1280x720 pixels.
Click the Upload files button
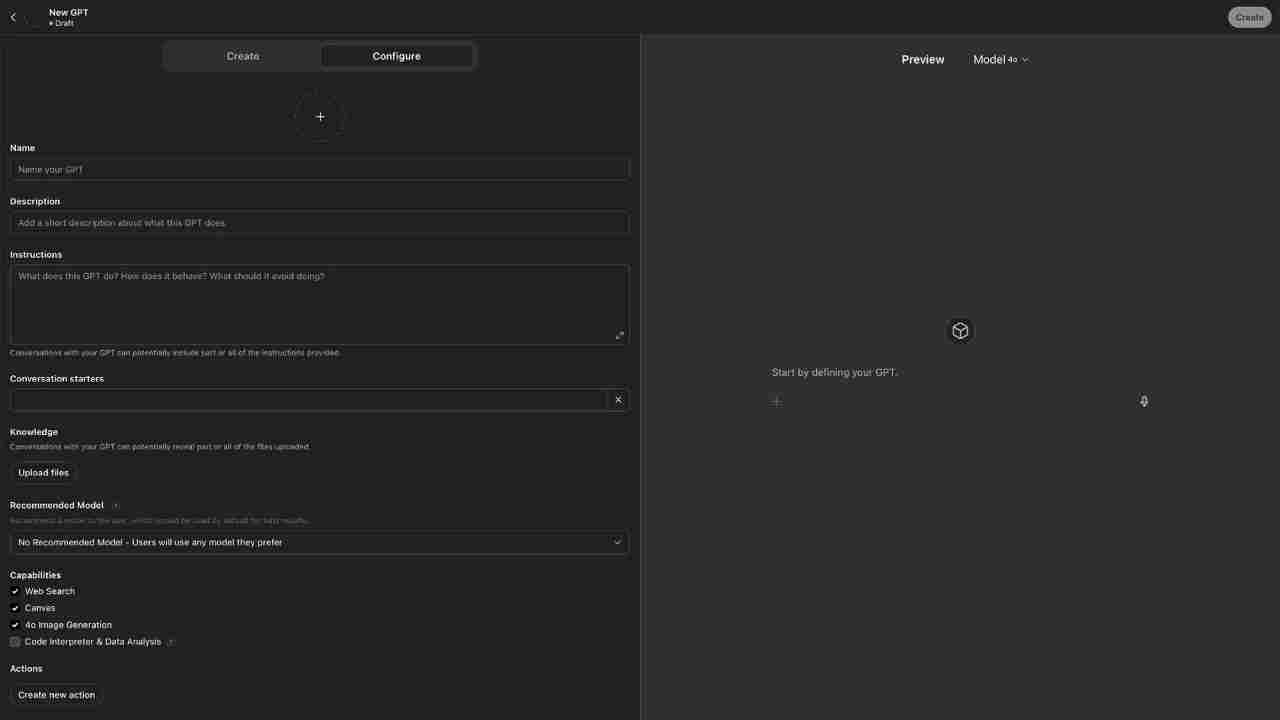pos(43,473)
